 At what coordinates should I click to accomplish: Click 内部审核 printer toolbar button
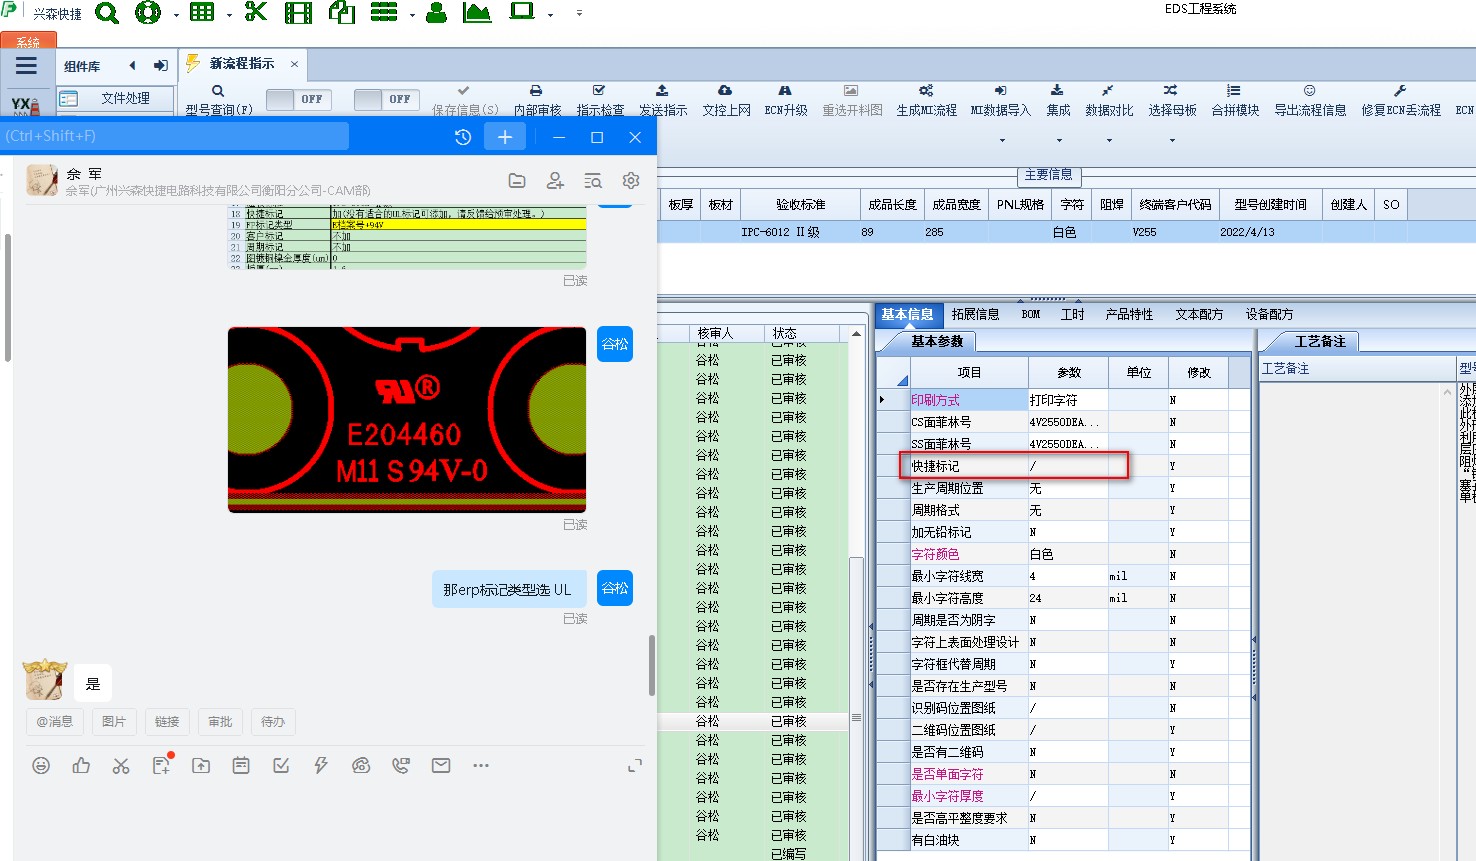pos(537,101)
